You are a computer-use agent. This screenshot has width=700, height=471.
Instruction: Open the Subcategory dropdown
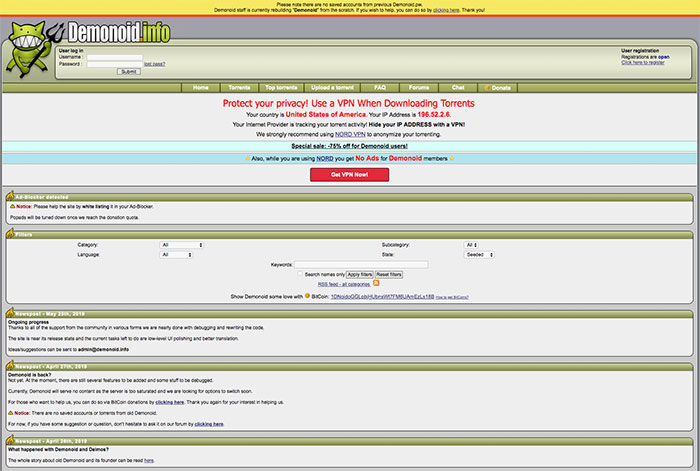click(471, 245)
